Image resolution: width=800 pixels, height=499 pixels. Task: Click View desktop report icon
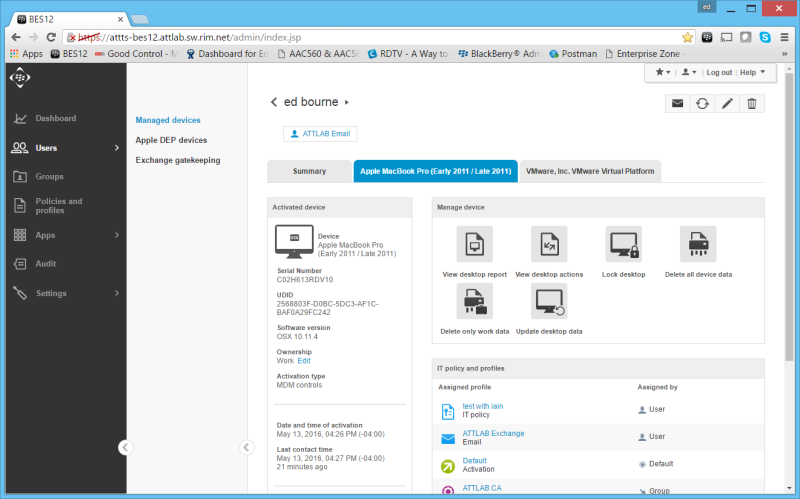tap(474, 244)
